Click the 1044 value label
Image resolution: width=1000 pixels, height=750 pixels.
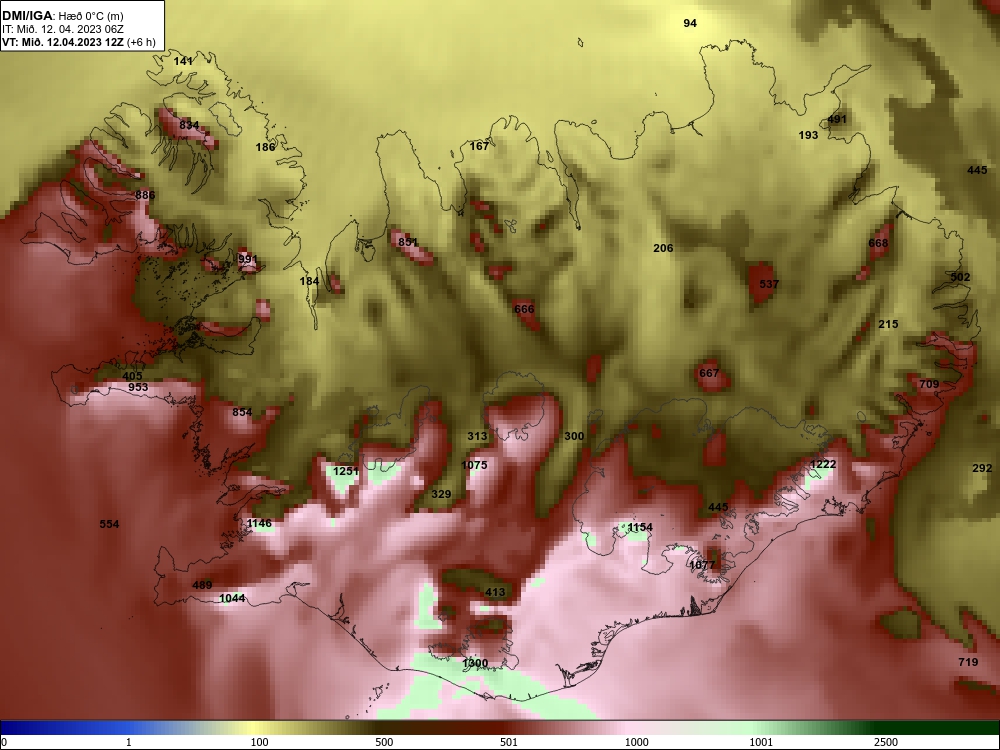(x=232, y=598)
